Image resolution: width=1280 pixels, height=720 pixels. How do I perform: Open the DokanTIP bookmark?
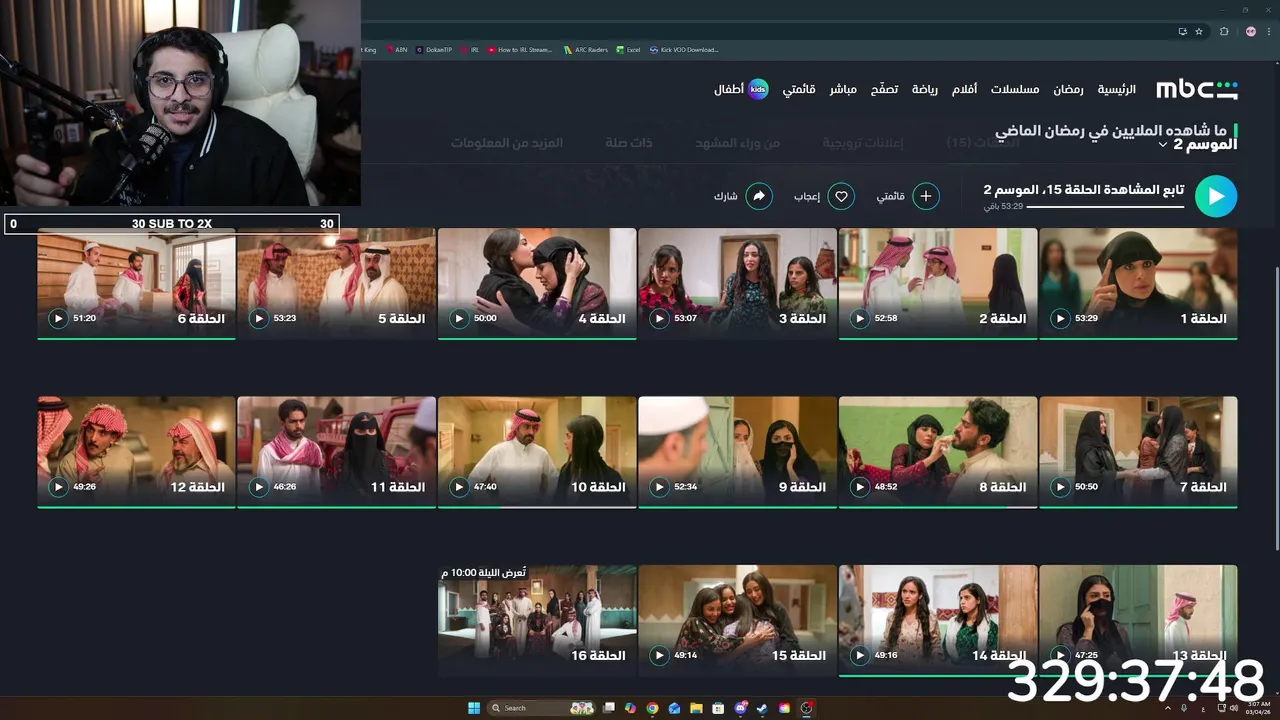434,49
